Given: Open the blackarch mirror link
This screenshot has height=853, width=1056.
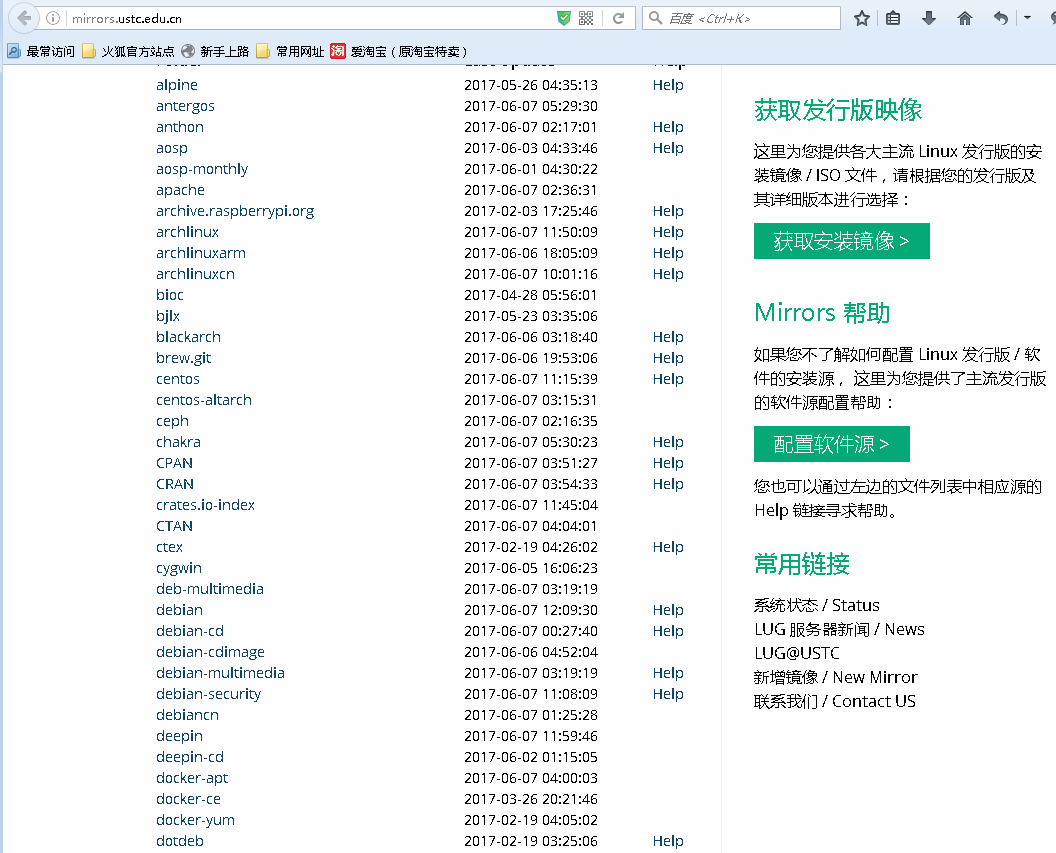Looking at the screenshot, I should (x=188, y=337).
